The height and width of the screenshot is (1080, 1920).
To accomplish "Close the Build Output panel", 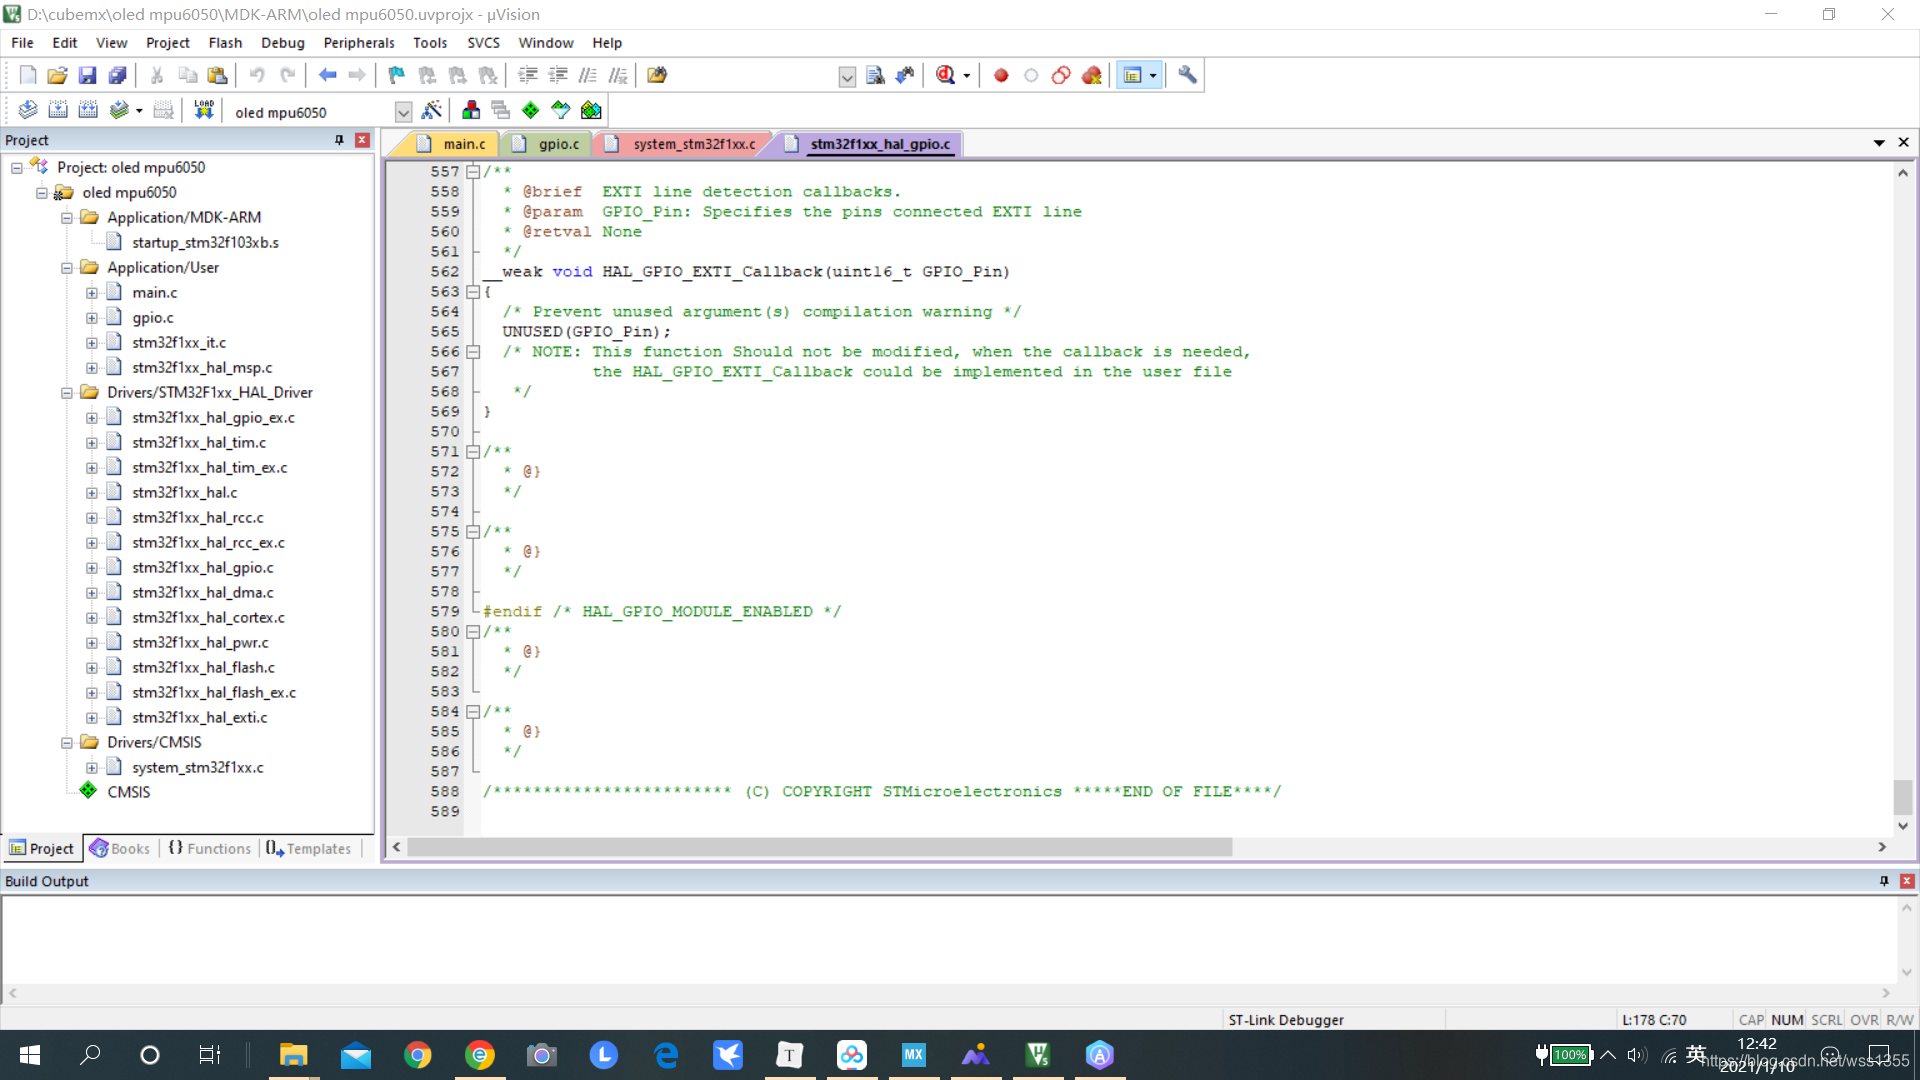I will 1907,881.
